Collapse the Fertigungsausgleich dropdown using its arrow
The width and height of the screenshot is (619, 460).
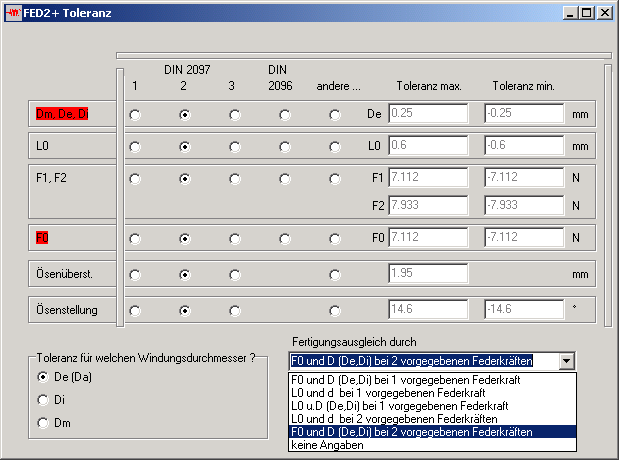pos(567,361)
